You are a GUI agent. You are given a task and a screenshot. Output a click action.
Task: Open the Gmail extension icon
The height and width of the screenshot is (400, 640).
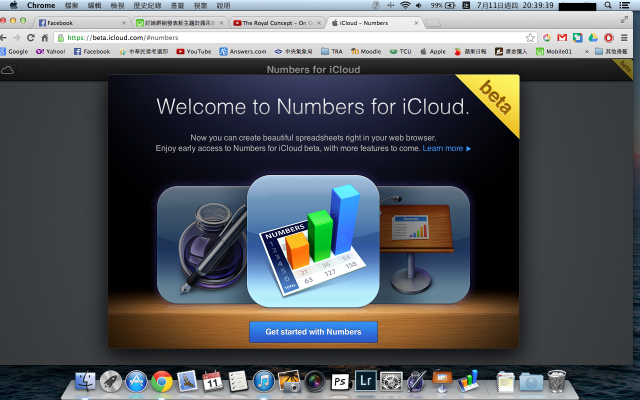click(562, 38)
